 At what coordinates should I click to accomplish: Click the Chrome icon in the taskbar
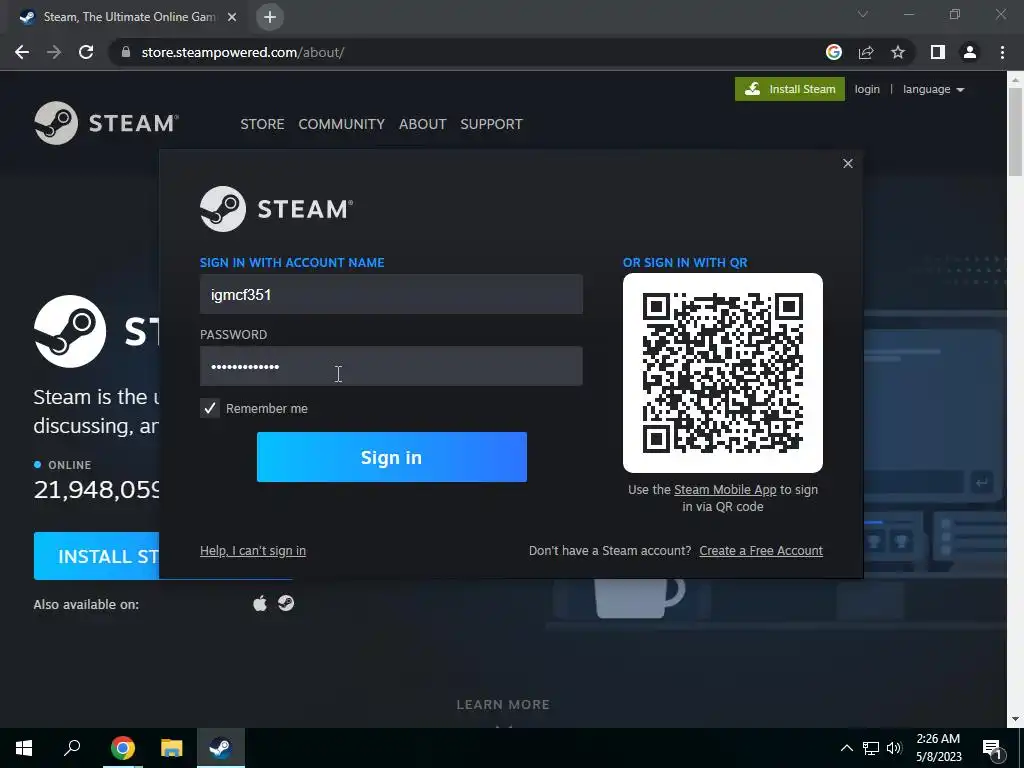[122, 748]
